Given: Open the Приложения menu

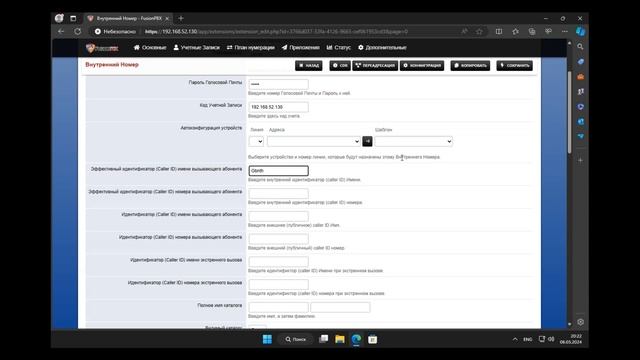Looking at the screenshot, I should click(300, 48).
